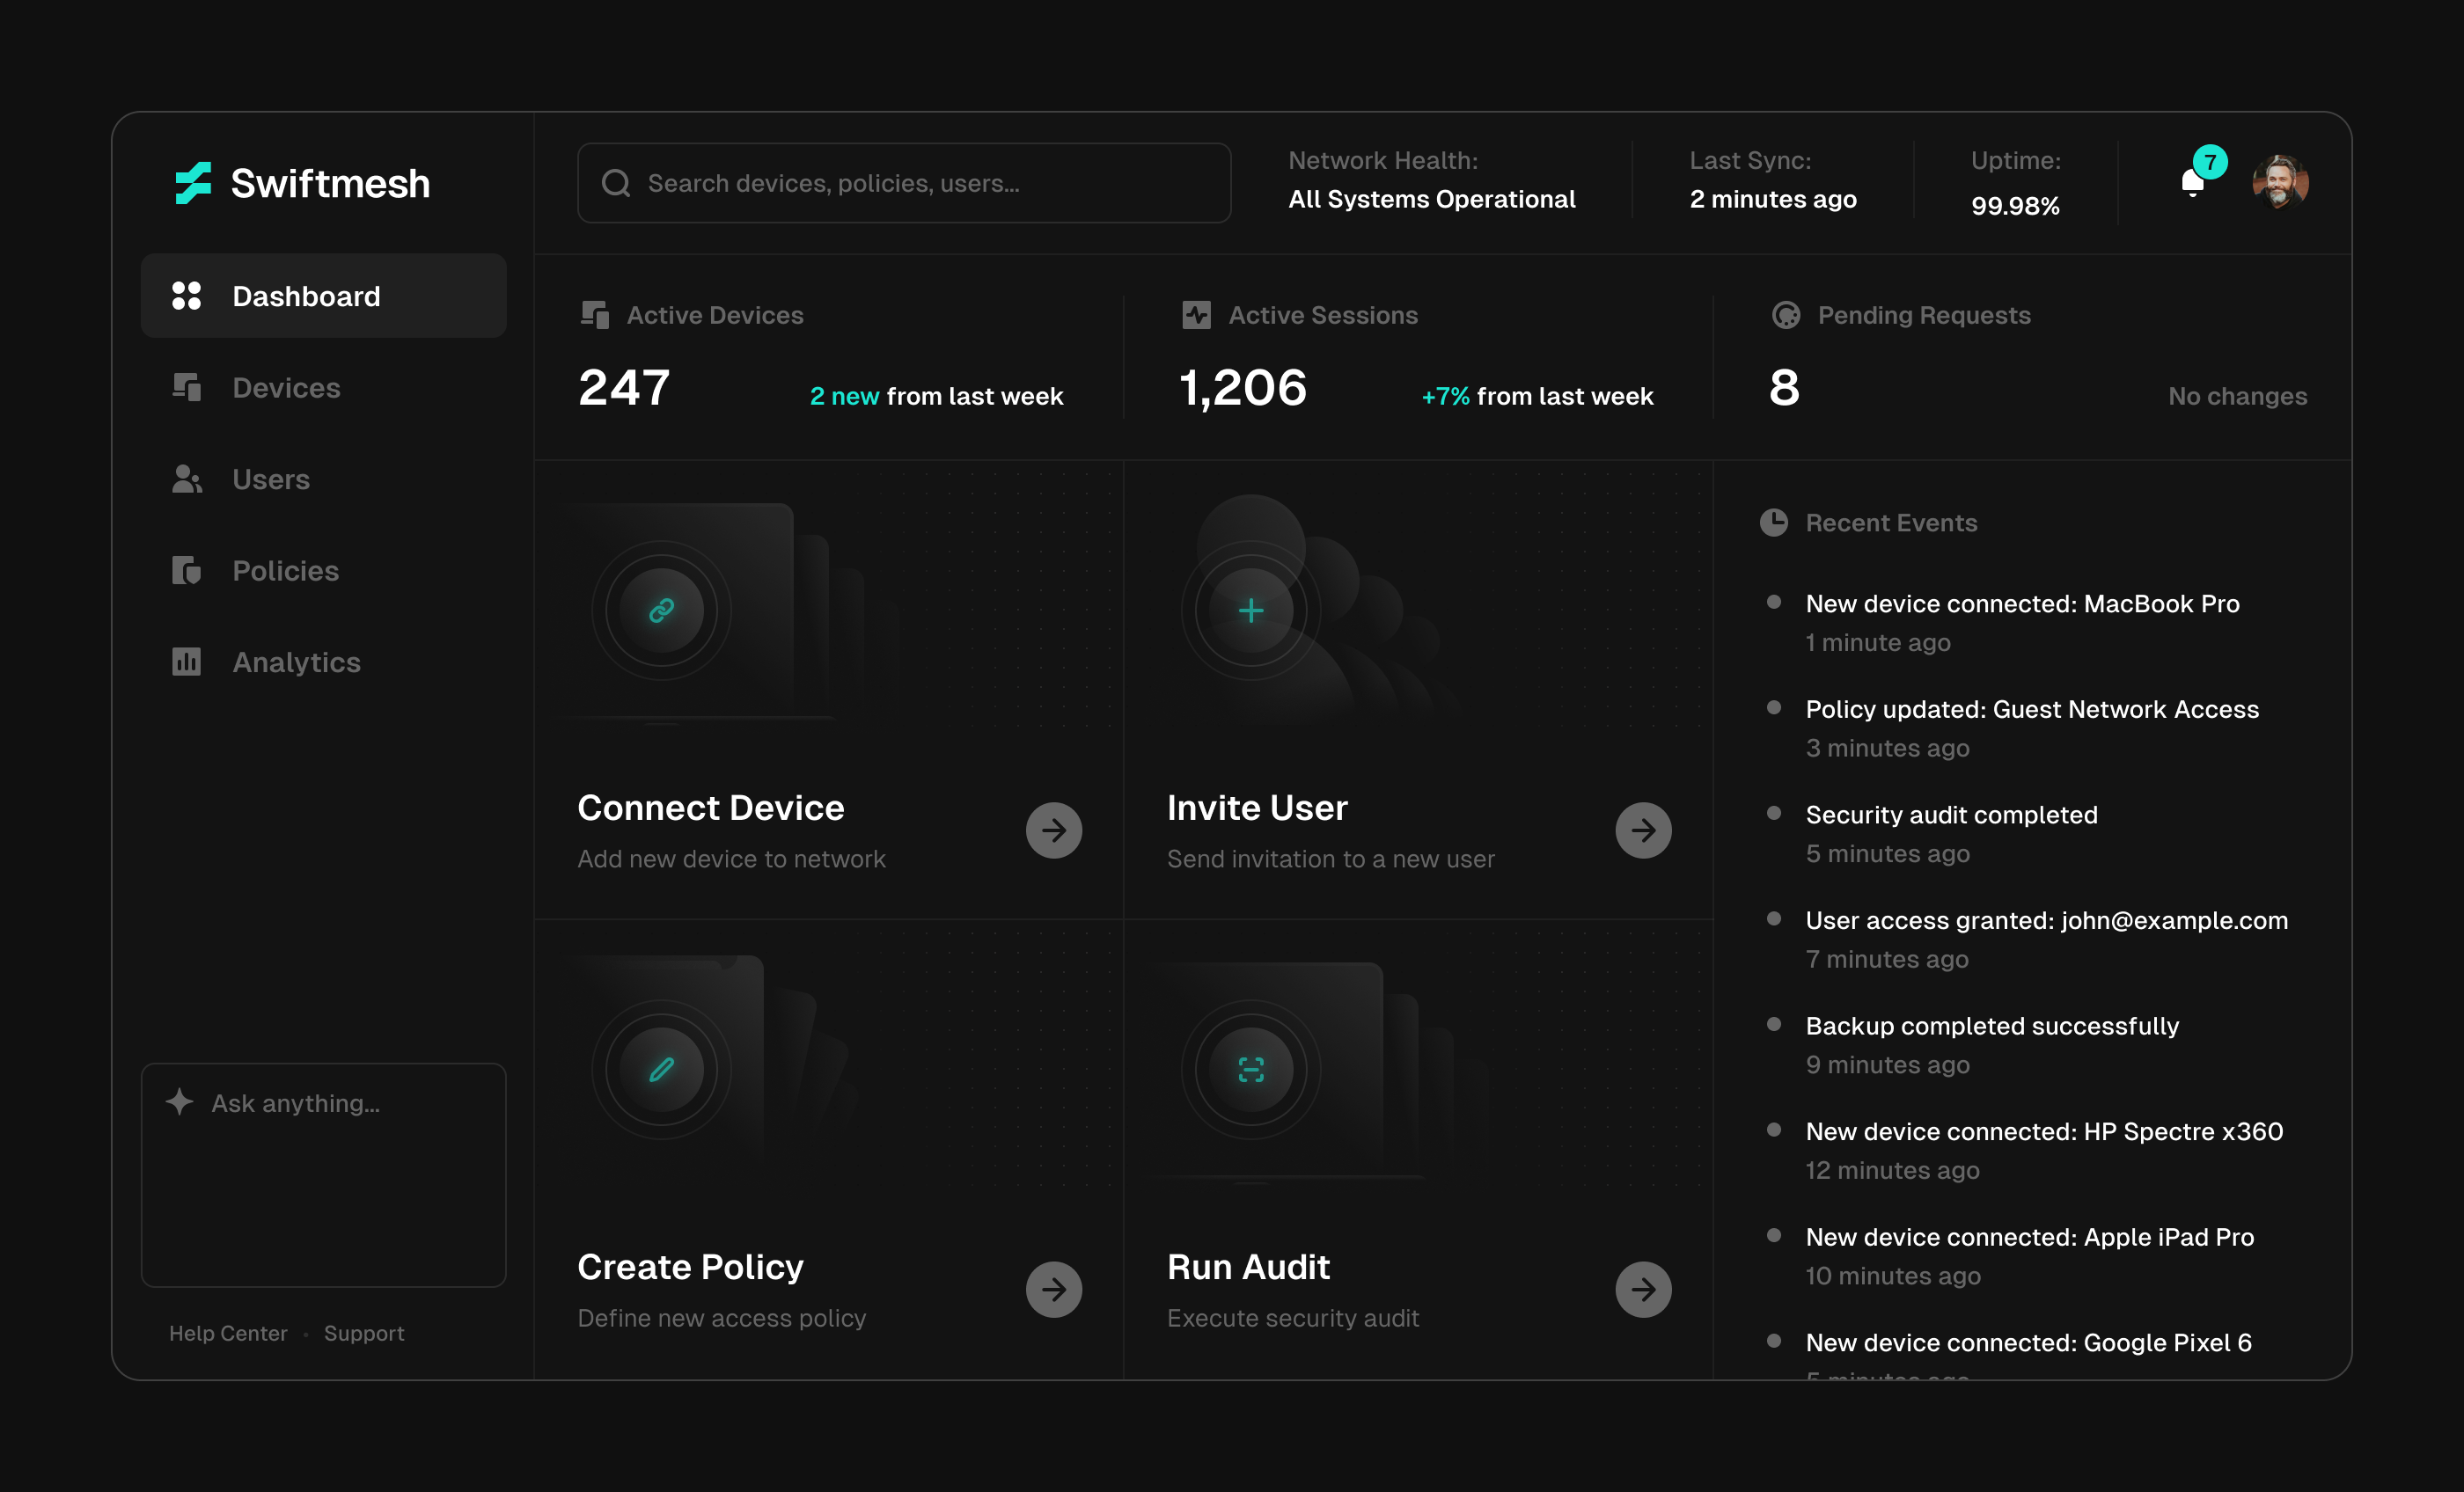Click the scan icon on Run Audit card
Screen dimensions: 2464x1492
pos(1250,1070)
